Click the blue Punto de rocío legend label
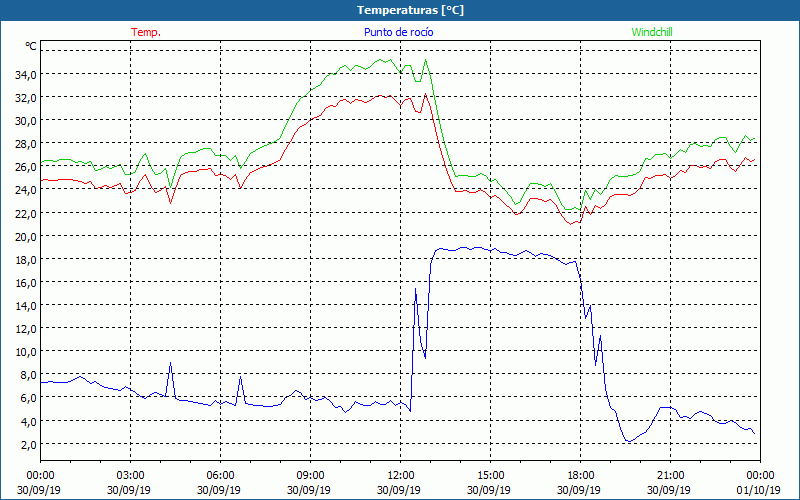Viewport: 800px width, 500px height. coord(398,32)
